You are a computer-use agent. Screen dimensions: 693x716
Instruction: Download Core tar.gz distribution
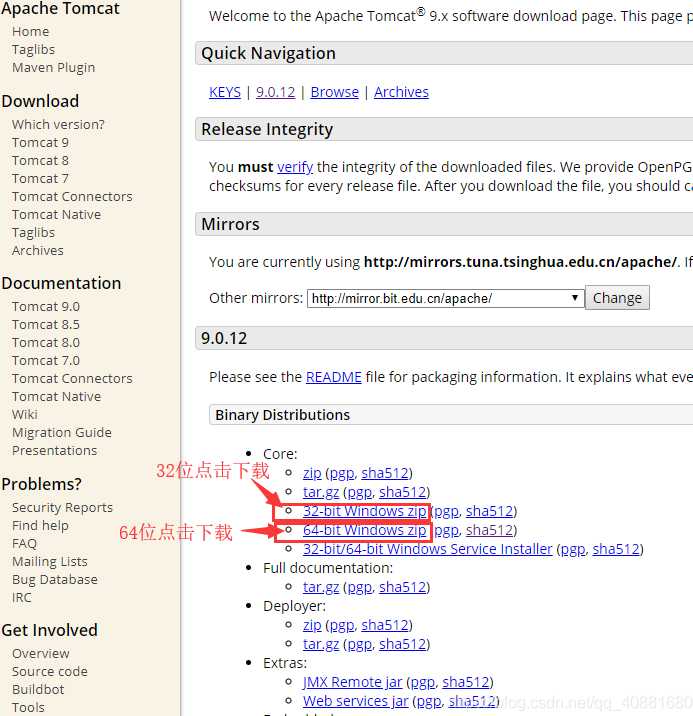tap(321, 492)
